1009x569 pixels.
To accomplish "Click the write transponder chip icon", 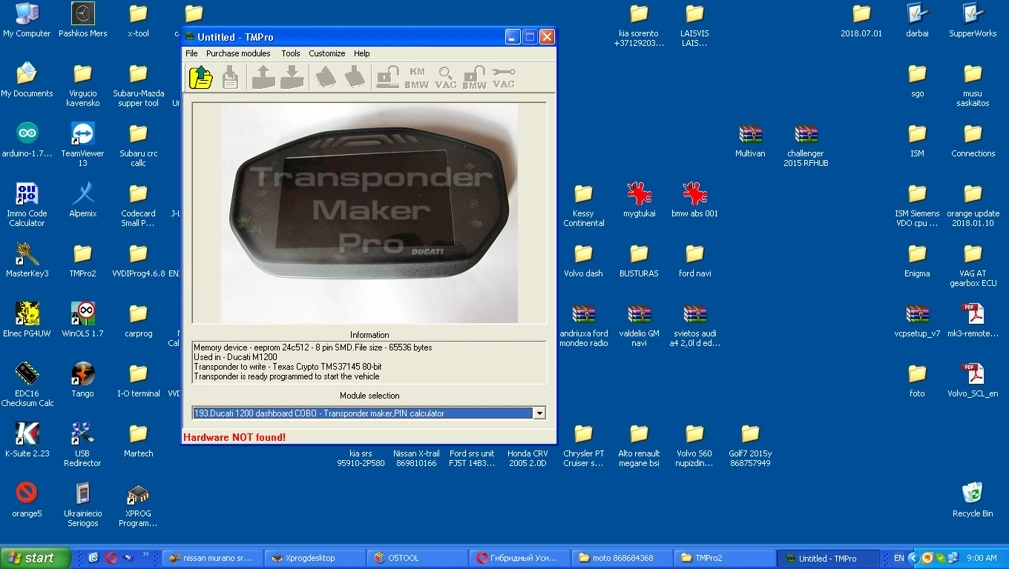I will (x=355, y=77).
